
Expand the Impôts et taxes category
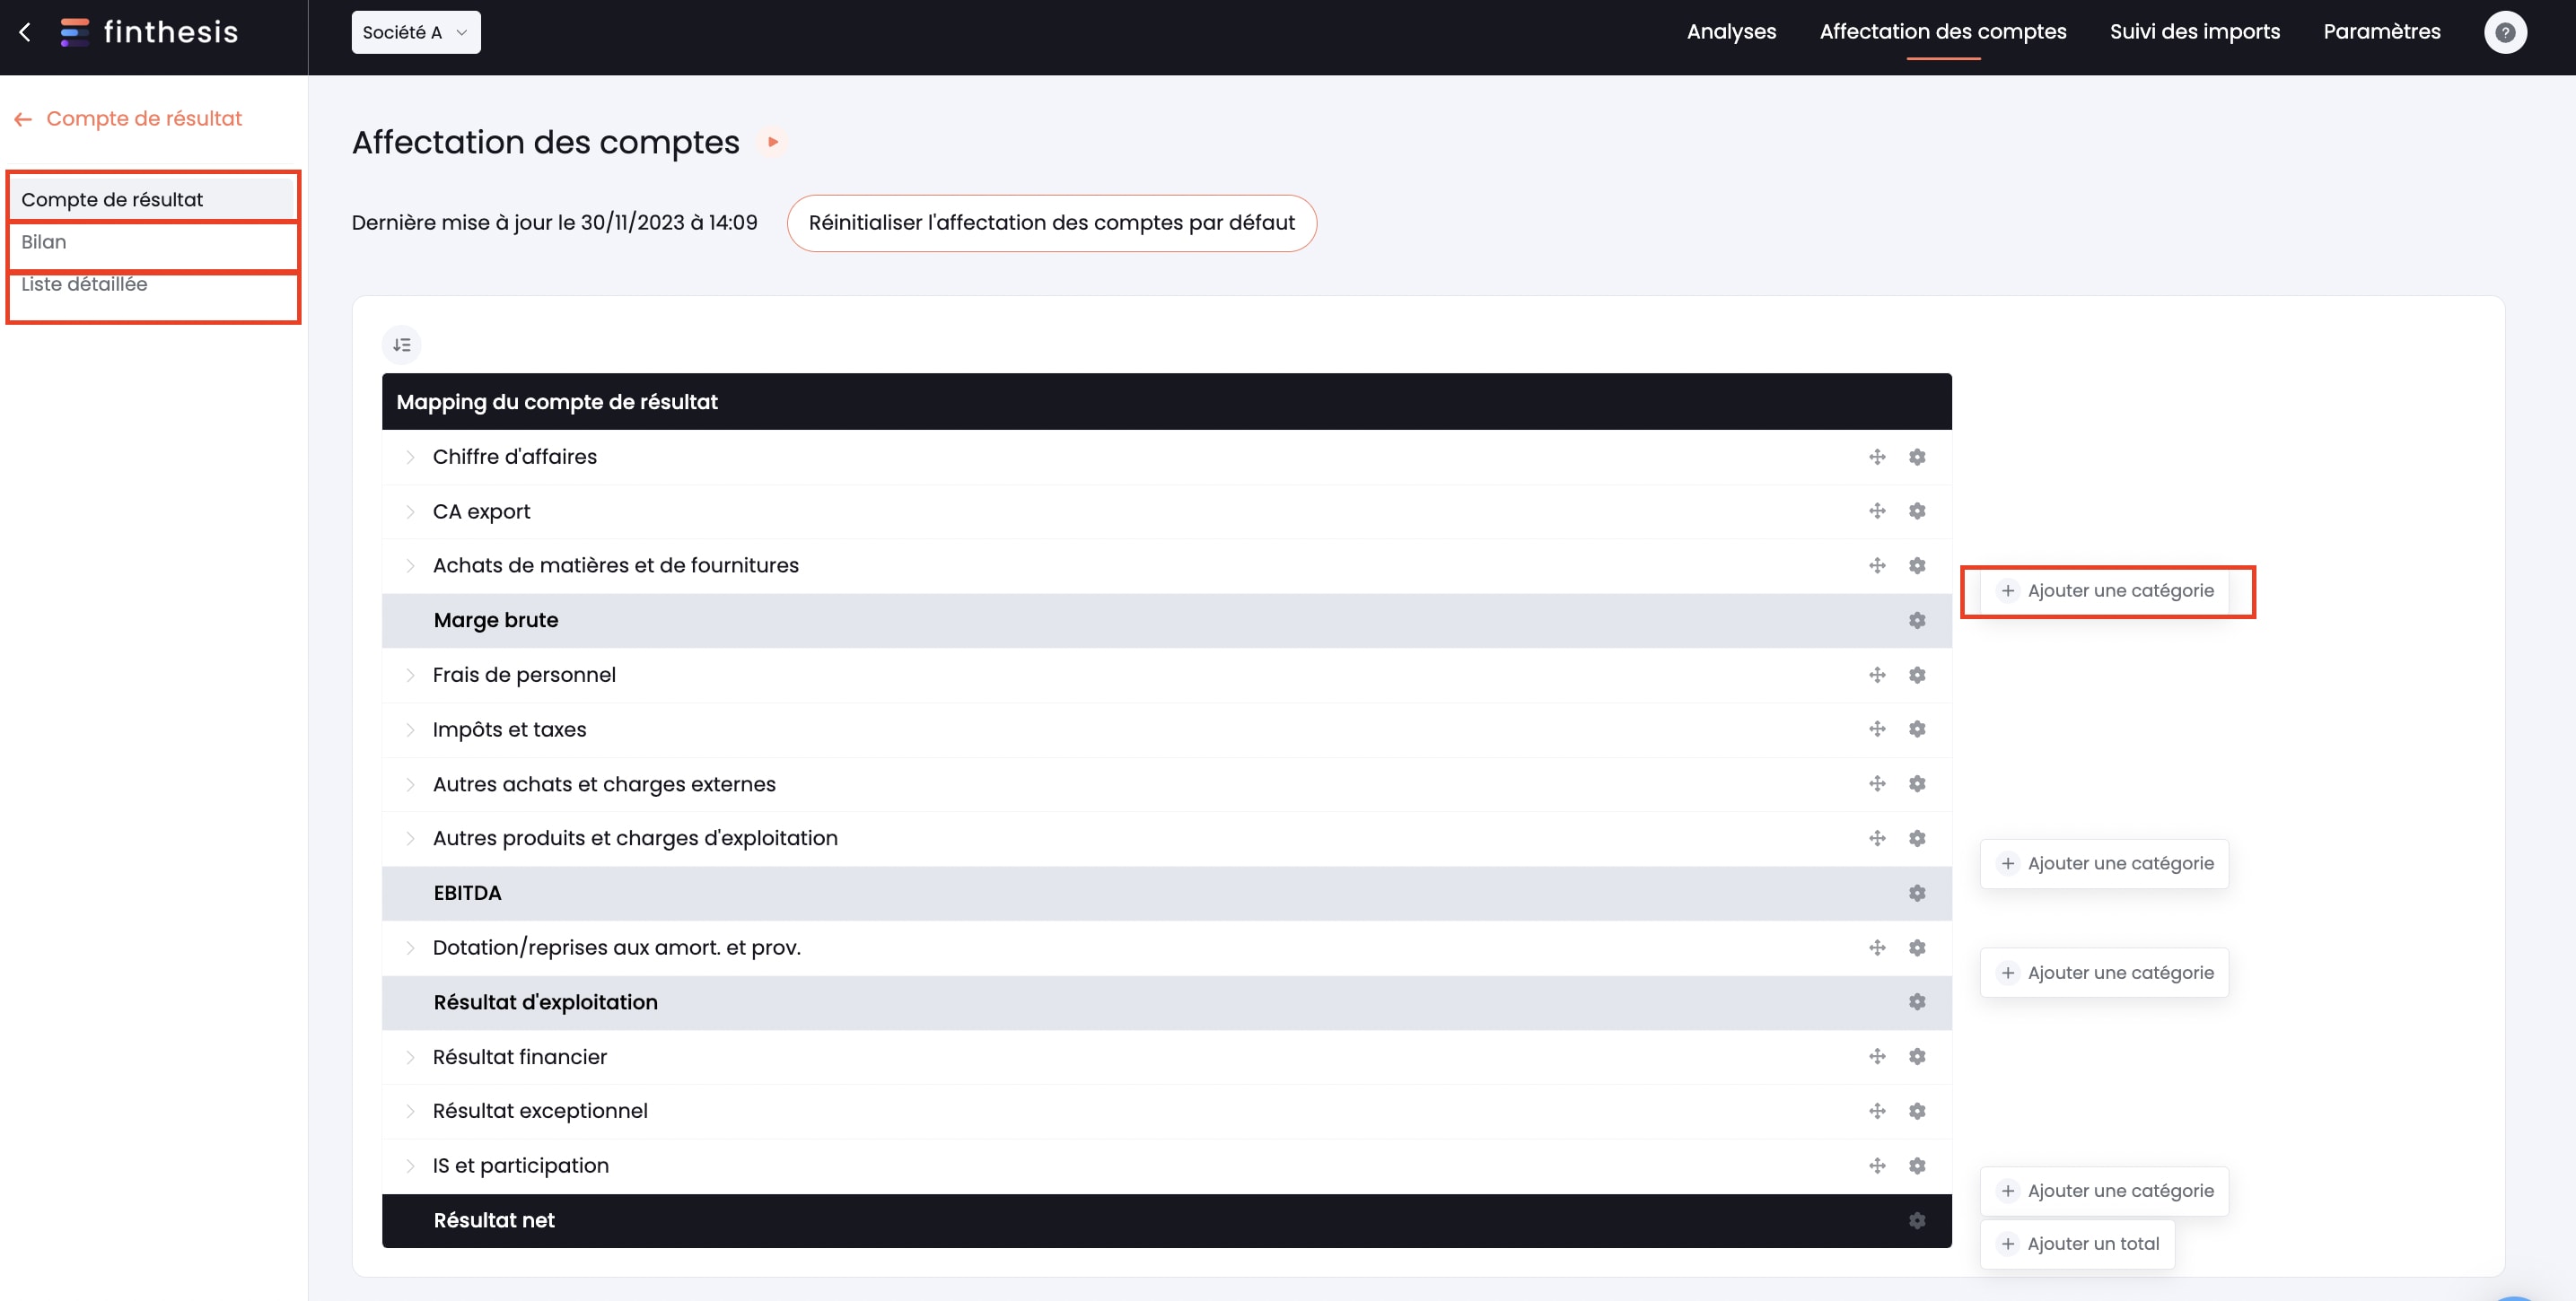coord(410,730)
